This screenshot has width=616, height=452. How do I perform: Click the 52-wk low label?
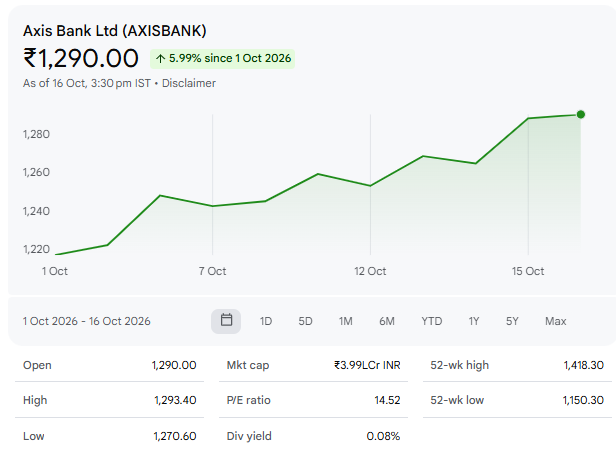click(457, 400)
